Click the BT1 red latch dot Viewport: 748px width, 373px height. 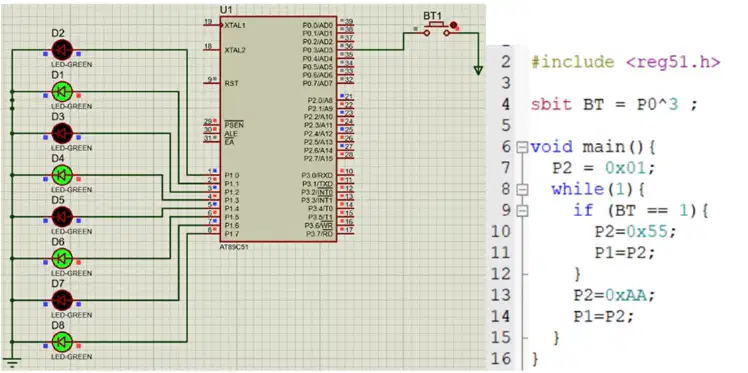(x=453, y=25)
